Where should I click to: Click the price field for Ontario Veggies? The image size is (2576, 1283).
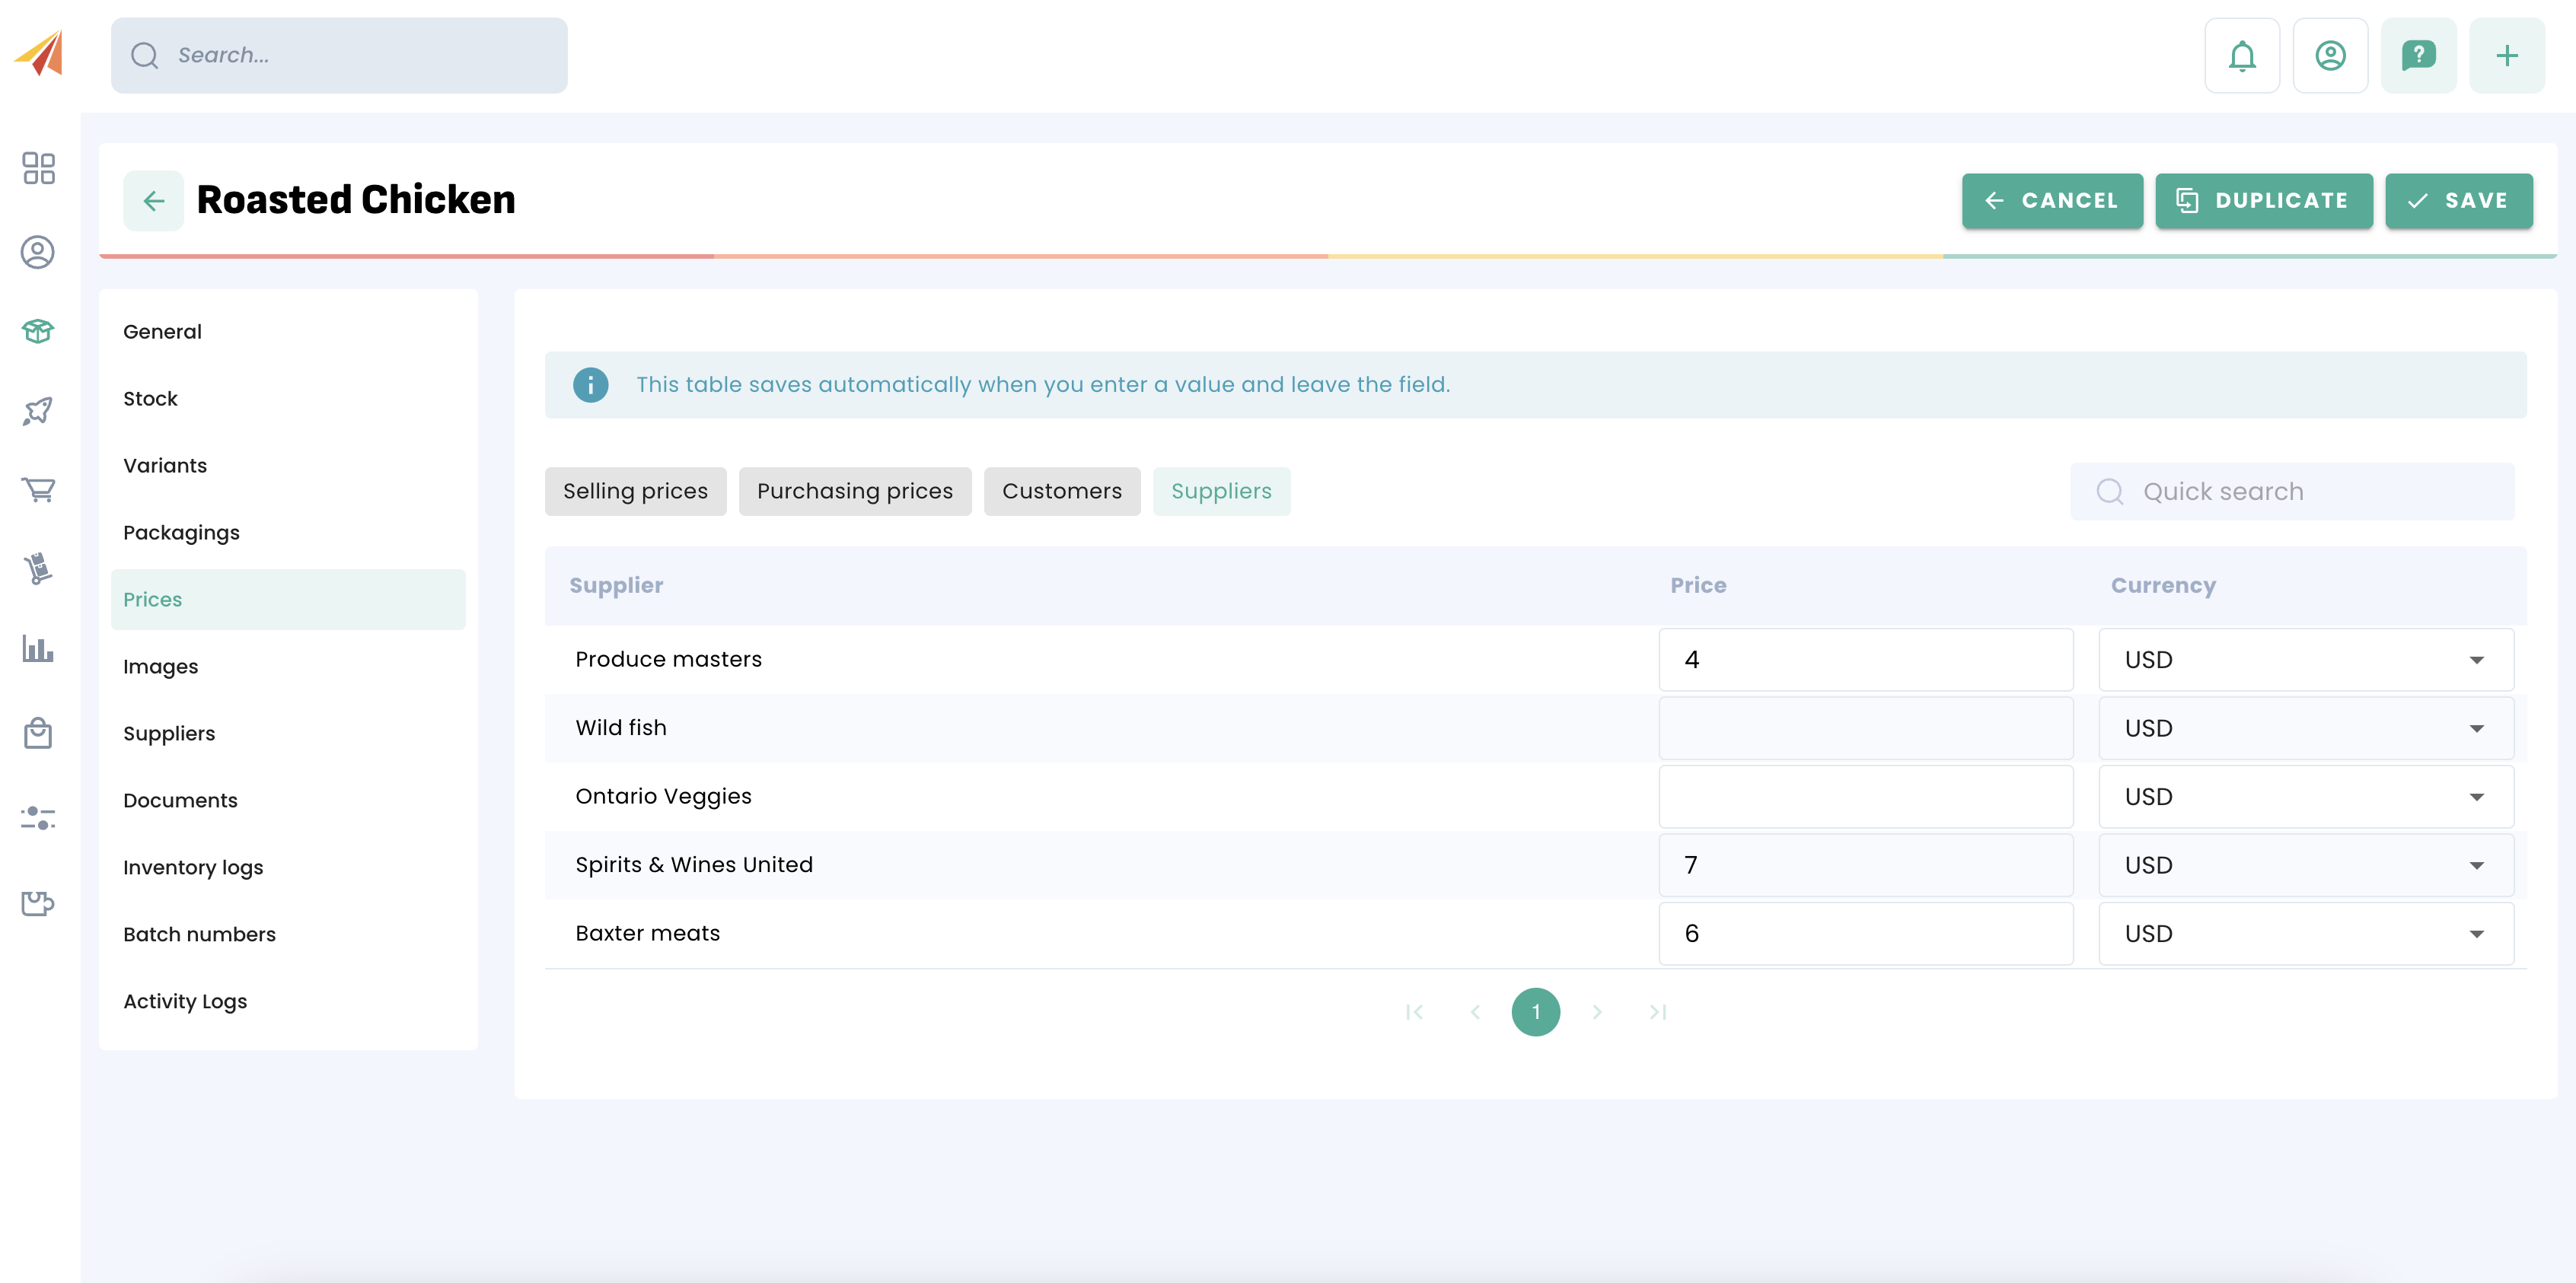click(1865, 797)
